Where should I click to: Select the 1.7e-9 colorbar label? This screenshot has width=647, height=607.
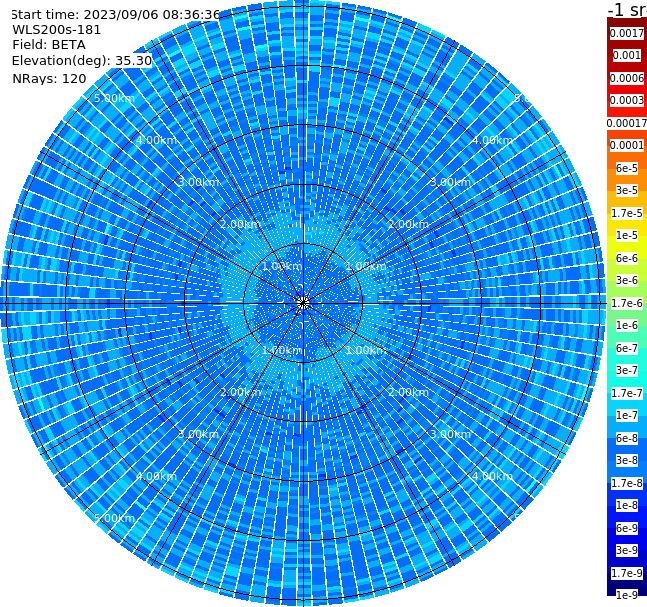(x=627, y=573)
